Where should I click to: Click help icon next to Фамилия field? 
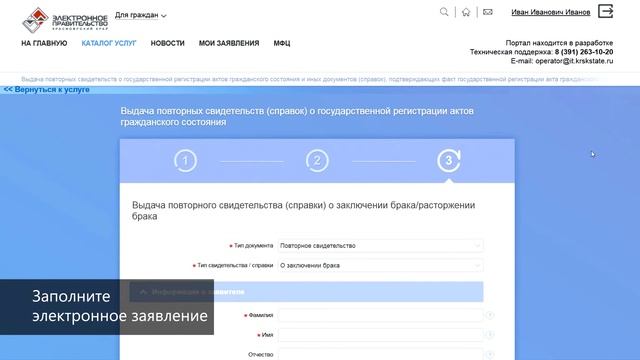[x=490, y=315]
